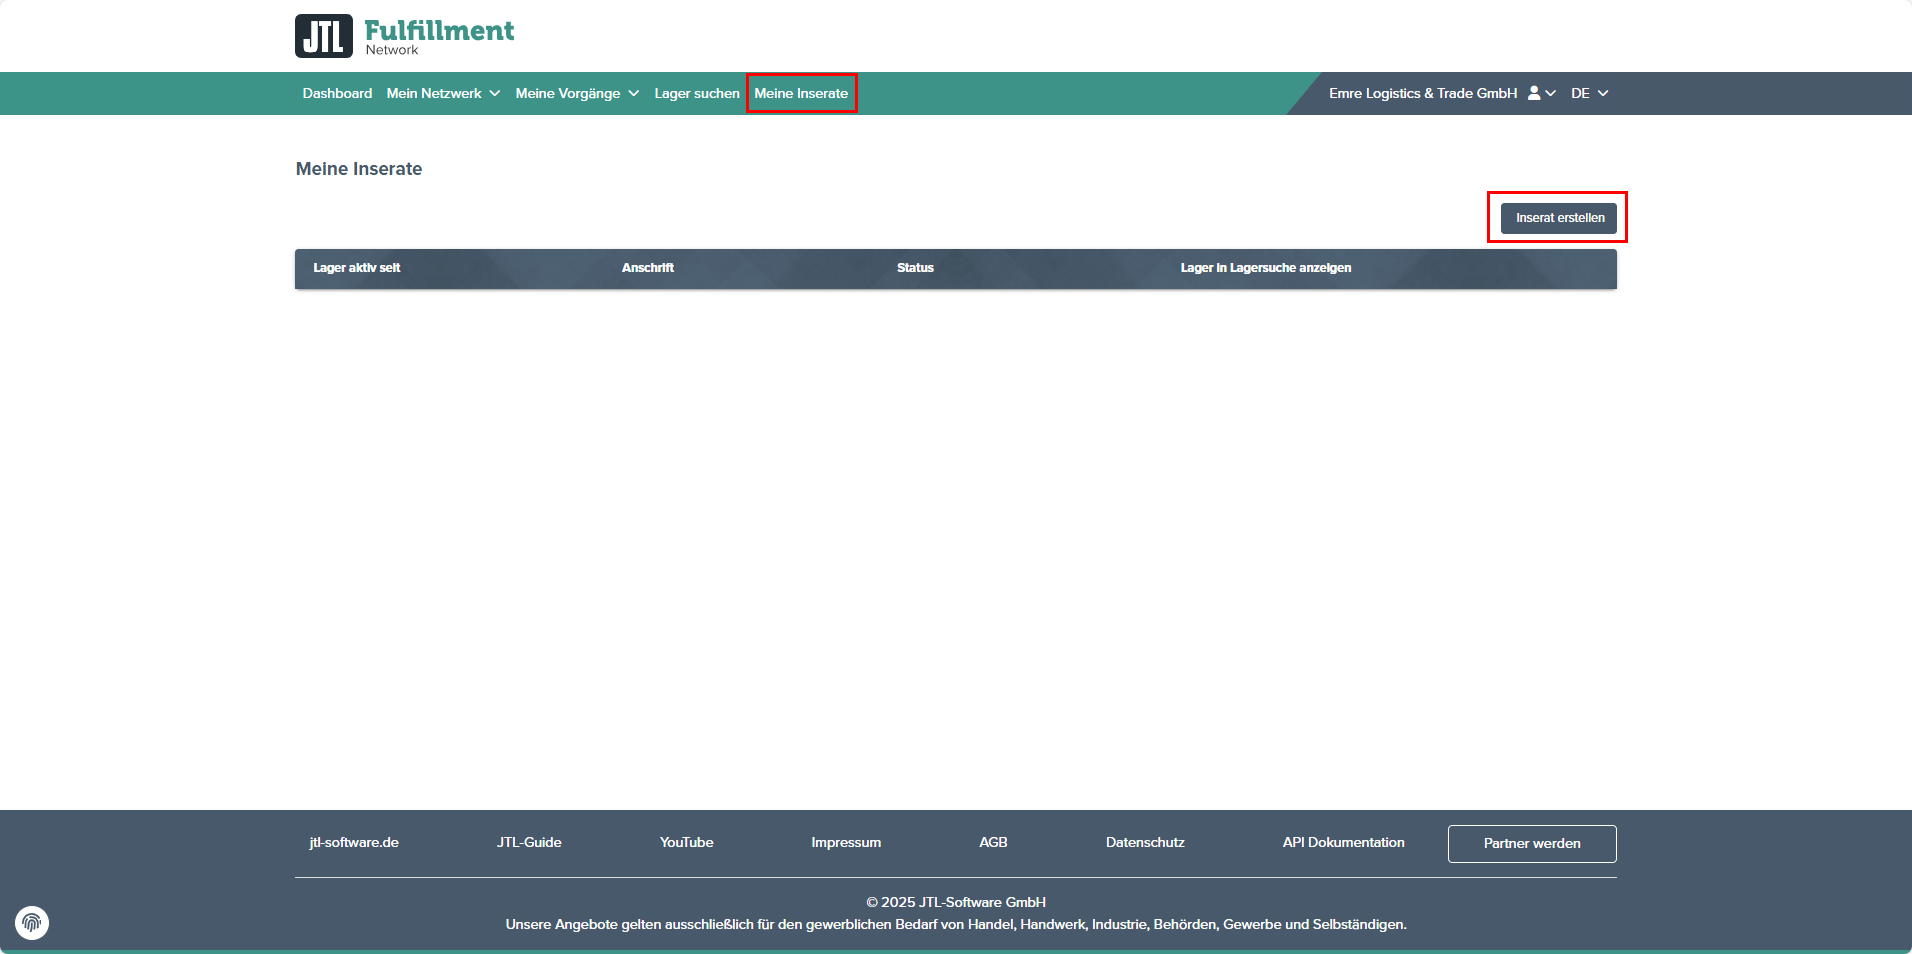Go to the Dashboard menu item
This screenshot has height=954, width=1912.
pyautogui.click(x=337, y=93)
